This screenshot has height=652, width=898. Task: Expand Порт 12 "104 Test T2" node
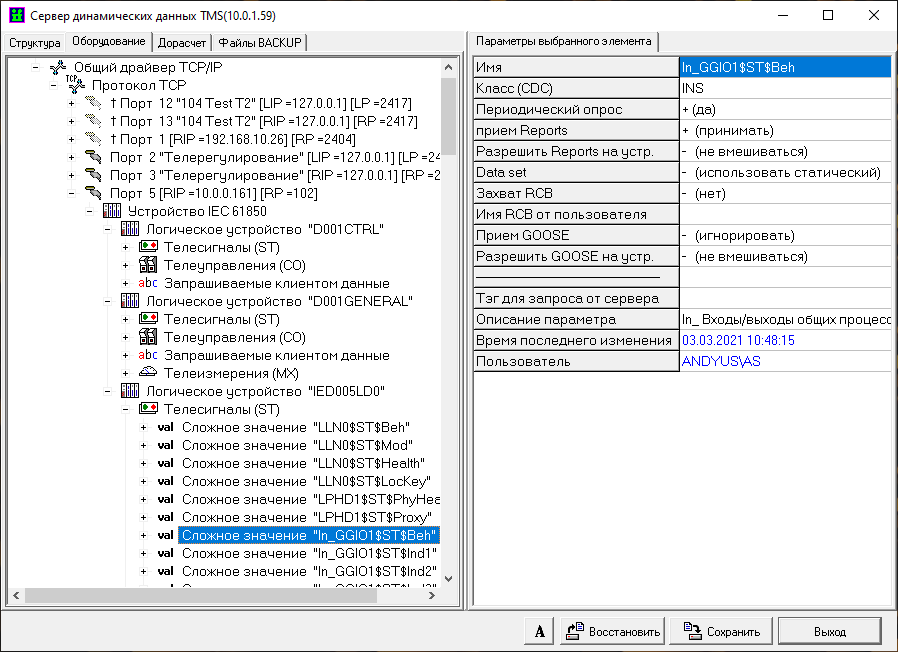coord(71,104)
